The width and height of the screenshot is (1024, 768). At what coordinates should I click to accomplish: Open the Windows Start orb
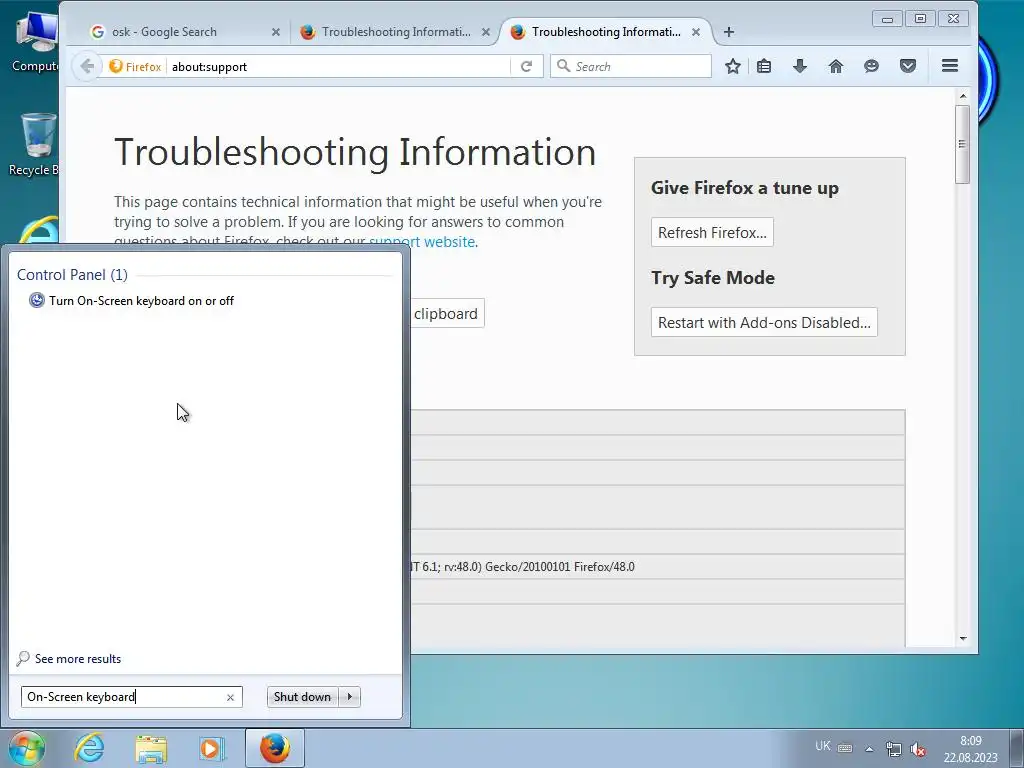point(27,748)
